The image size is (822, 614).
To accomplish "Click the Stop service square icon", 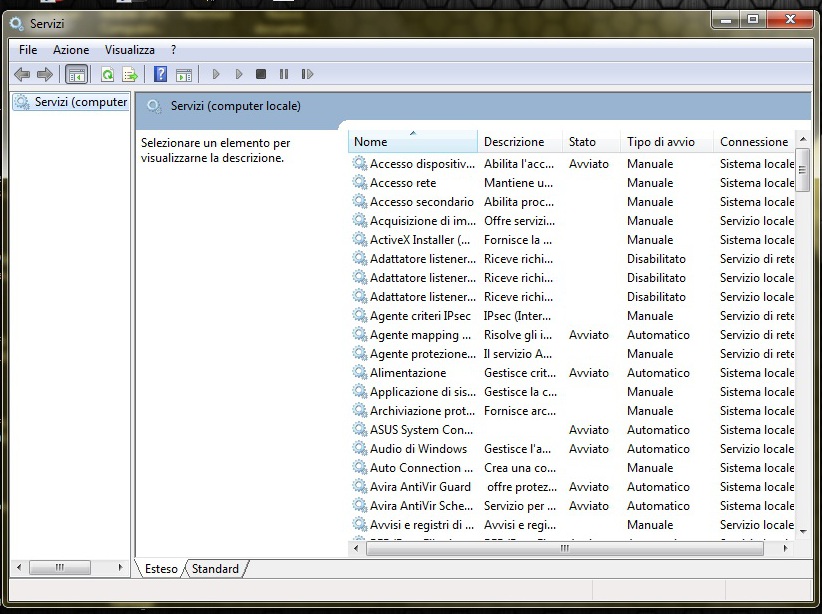I will click(x=261, y=74).
